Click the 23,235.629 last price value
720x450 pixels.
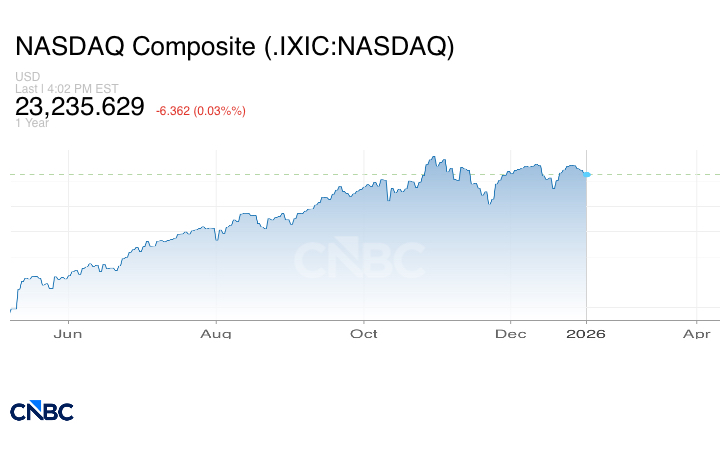click(x=80, y=107)
